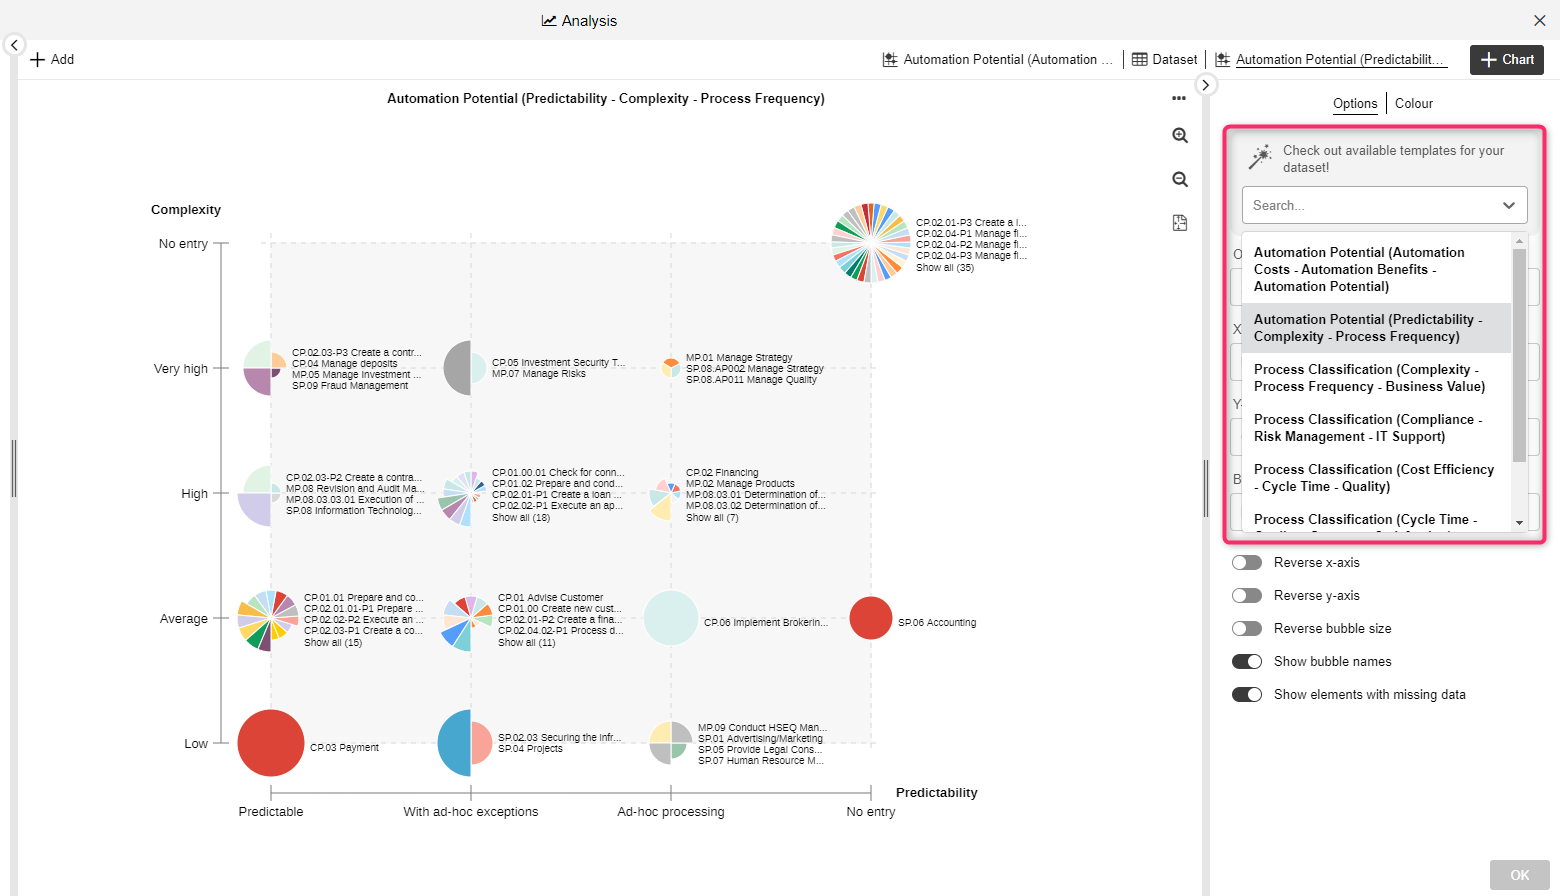The height and width of the screenshot is (896, 1560).
Task: Expand the template search dropdown arrow
Action: [1508, 205]
